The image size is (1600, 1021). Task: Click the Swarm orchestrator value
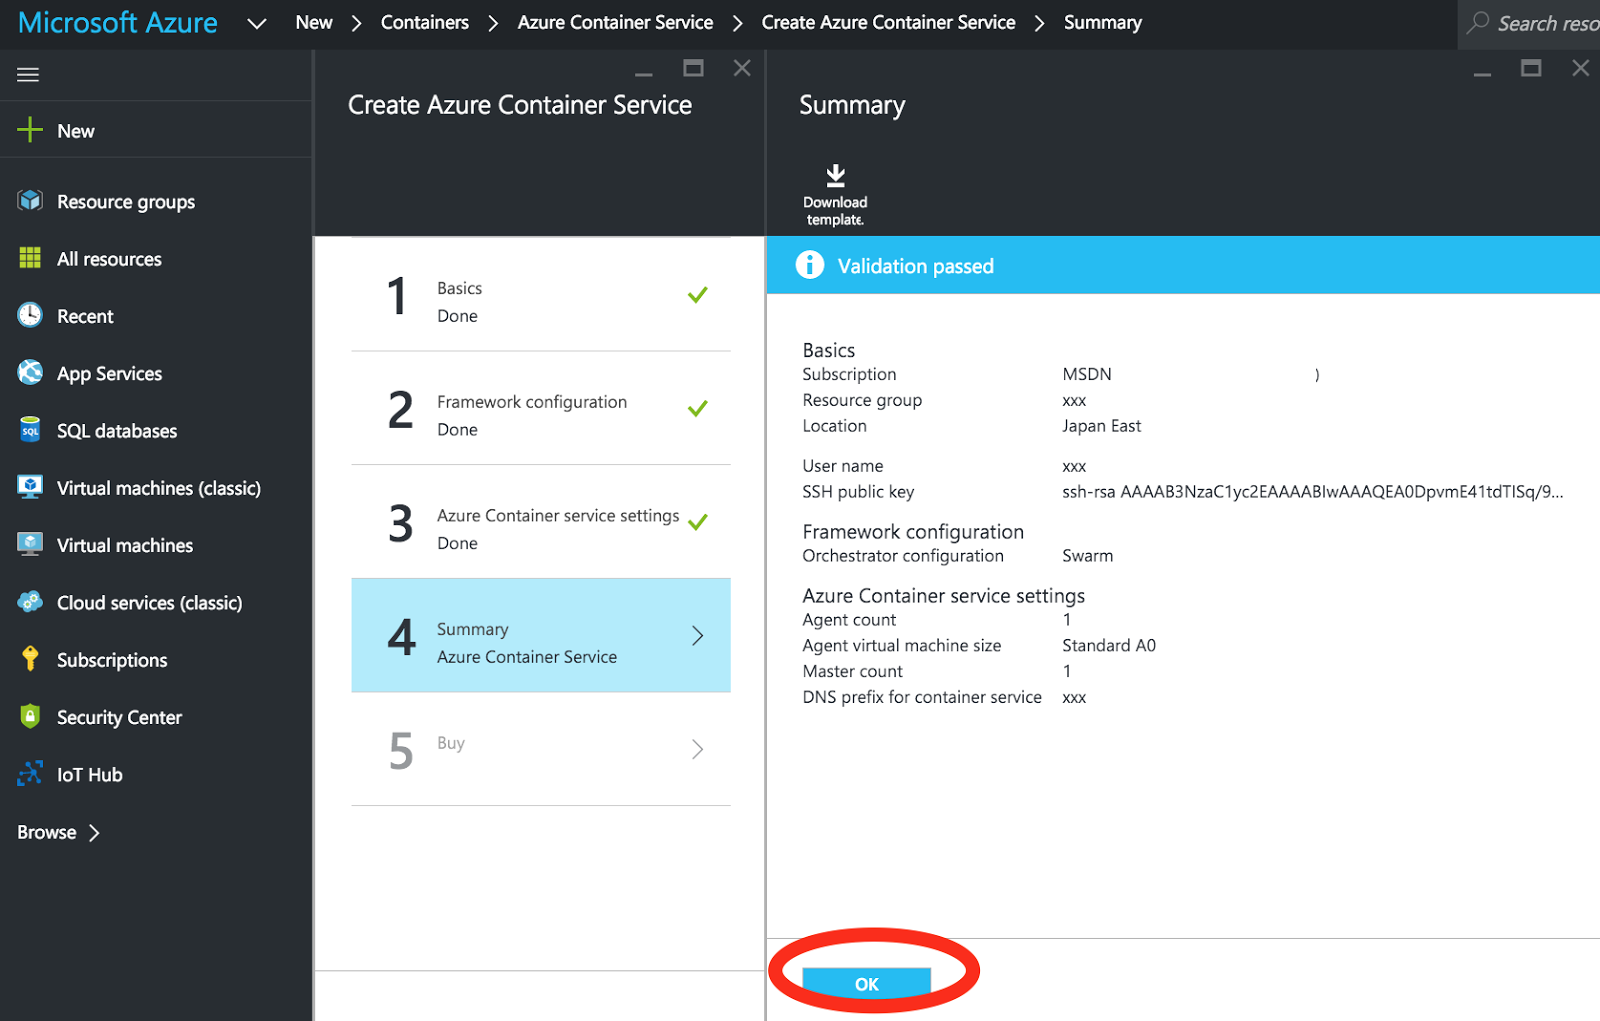1087,555
